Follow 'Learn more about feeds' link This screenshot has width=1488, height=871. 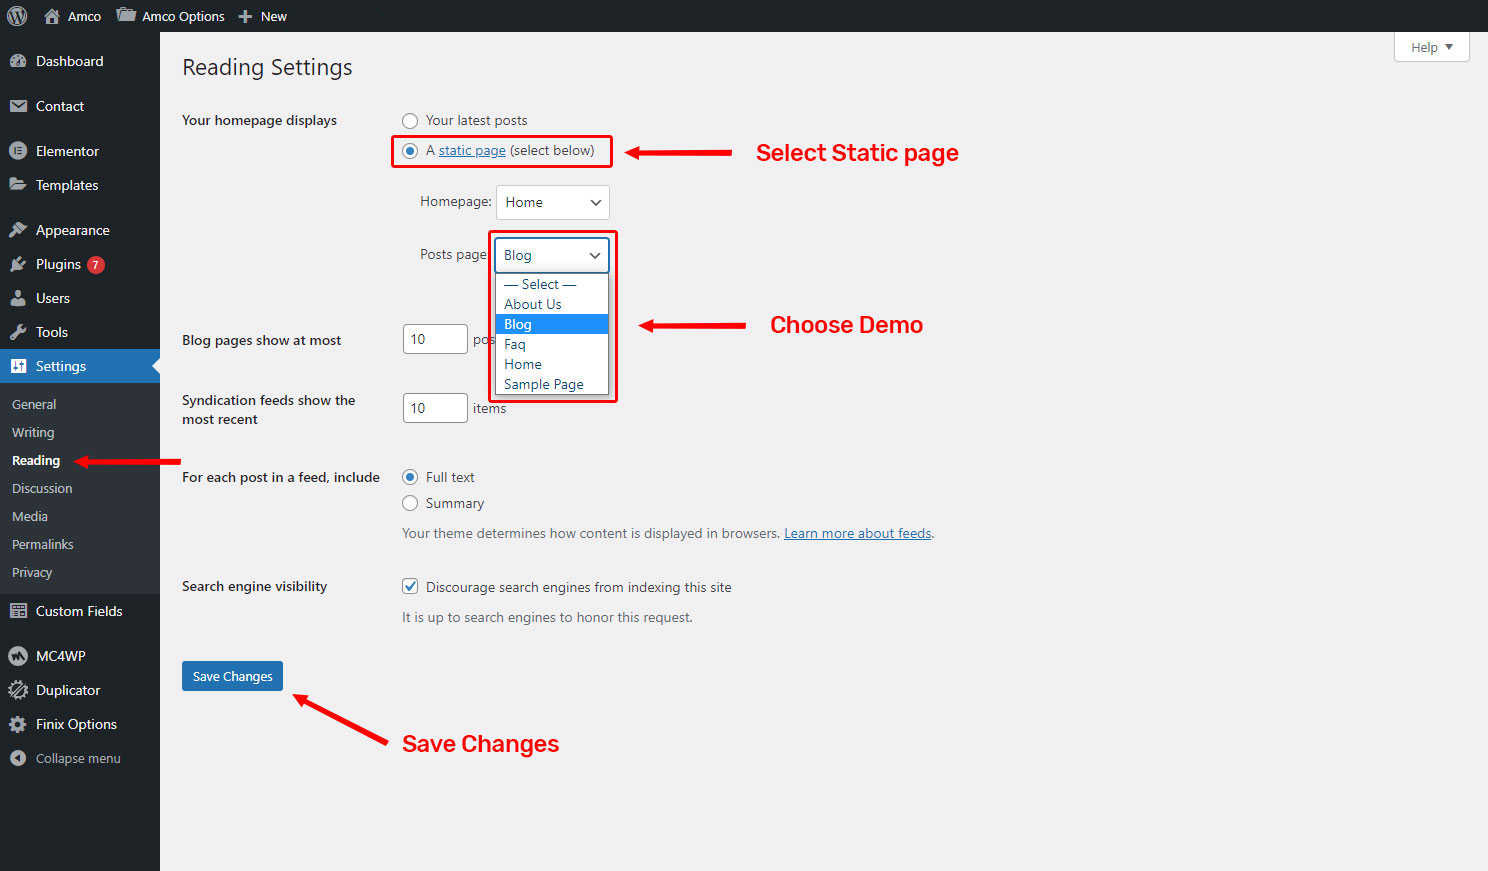[857, 533]
